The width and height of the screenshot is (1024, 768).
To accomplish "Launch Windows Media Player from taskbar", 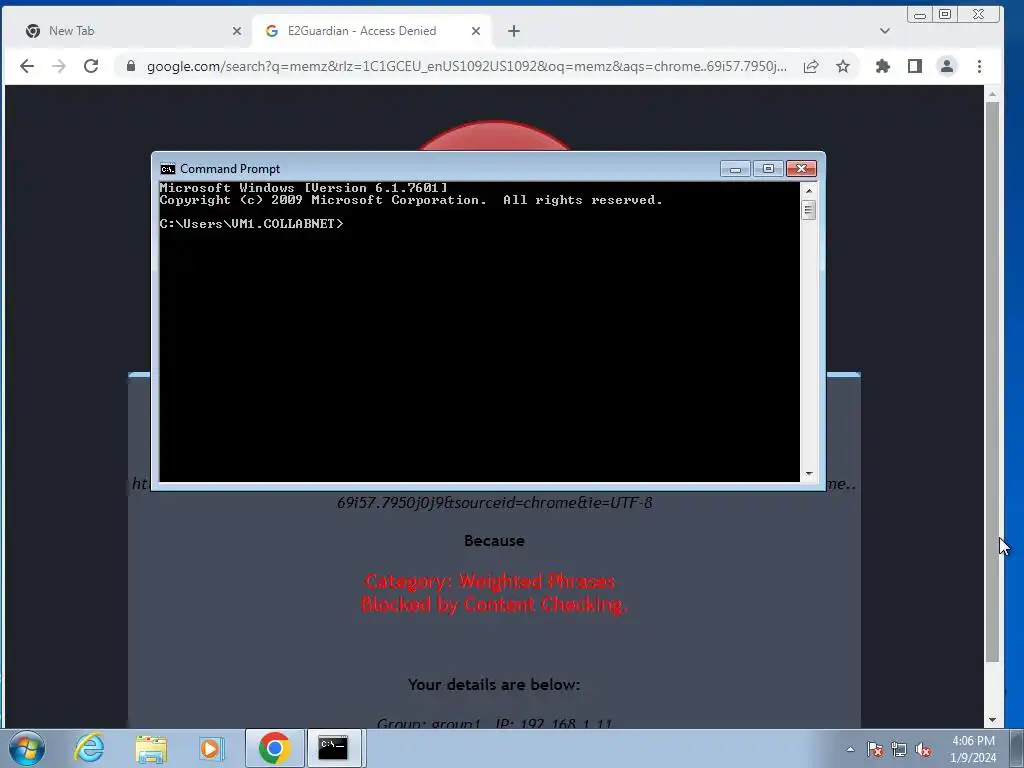I will coord(212,748).
